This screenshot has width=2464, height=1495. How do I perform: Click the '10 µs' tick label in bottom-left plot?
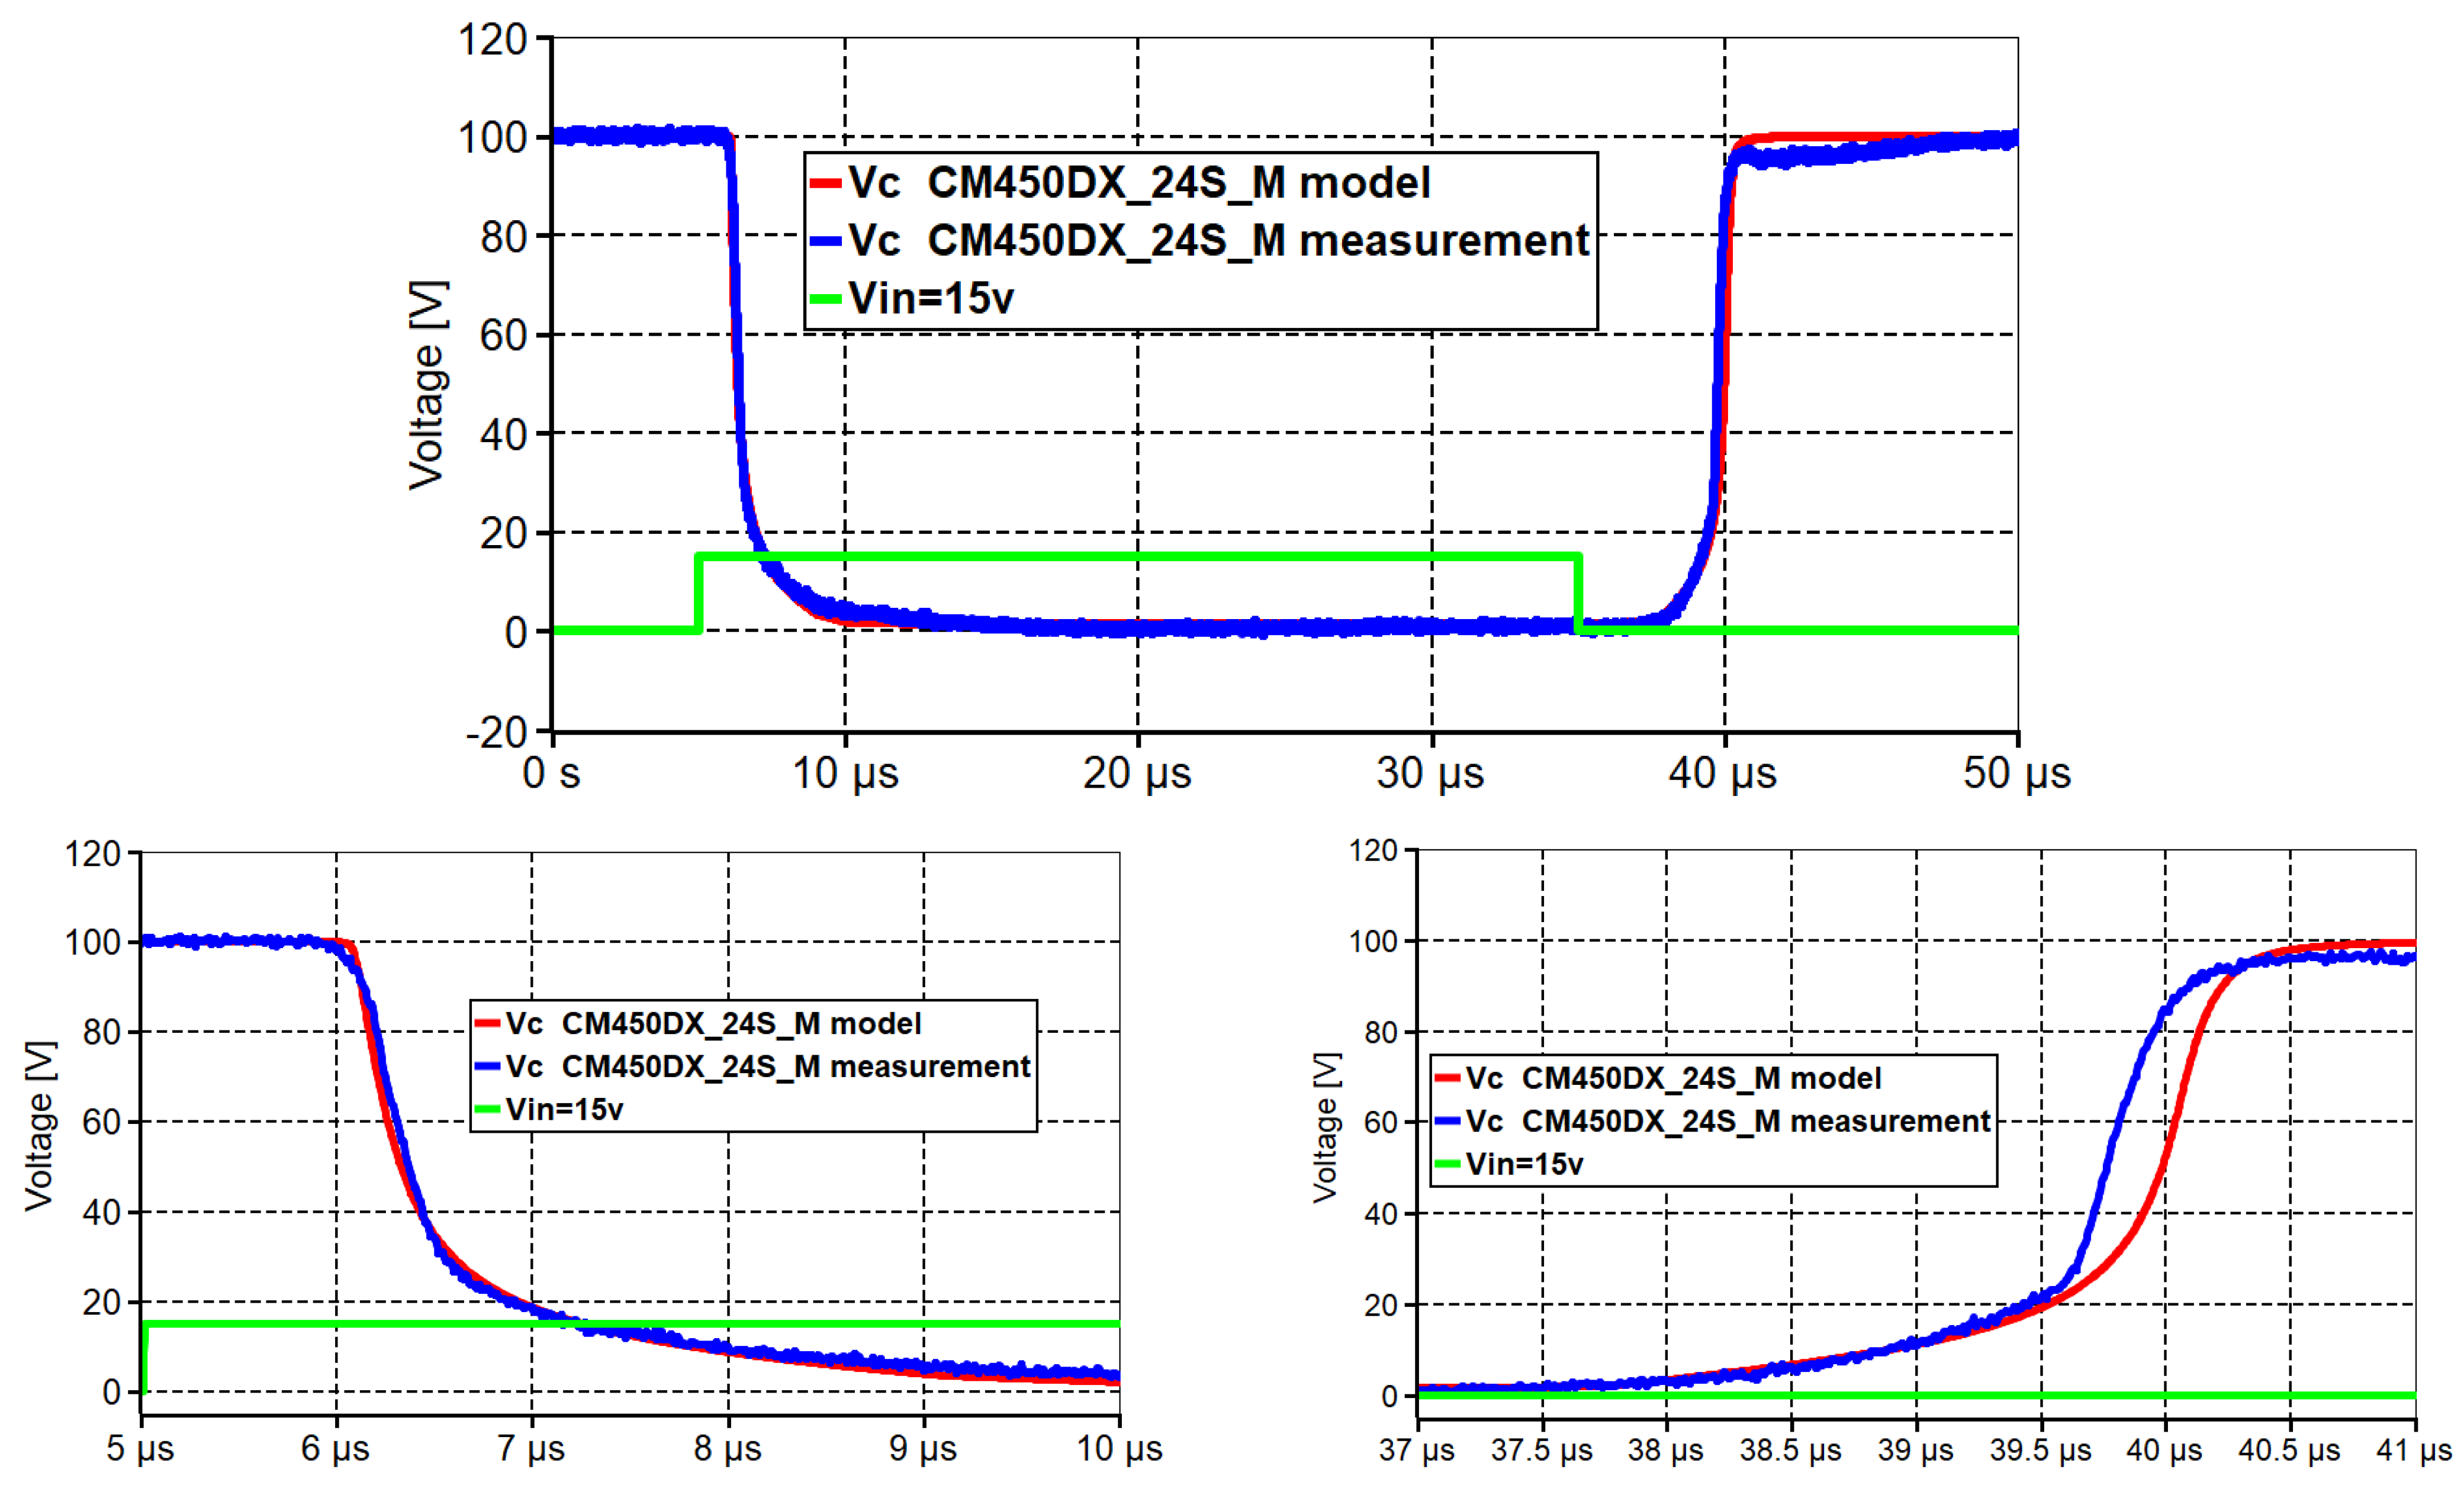coord(1119,1448)
